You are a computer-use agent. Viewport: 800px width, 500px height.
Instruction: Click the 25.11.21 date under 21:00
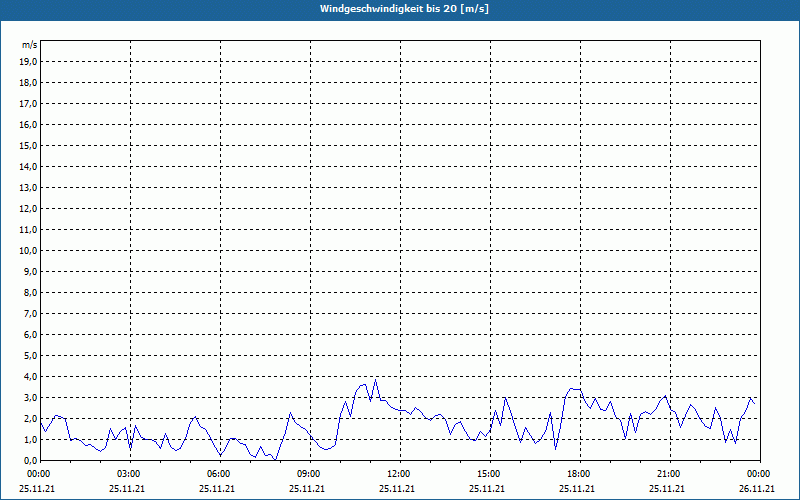point(666,488)
